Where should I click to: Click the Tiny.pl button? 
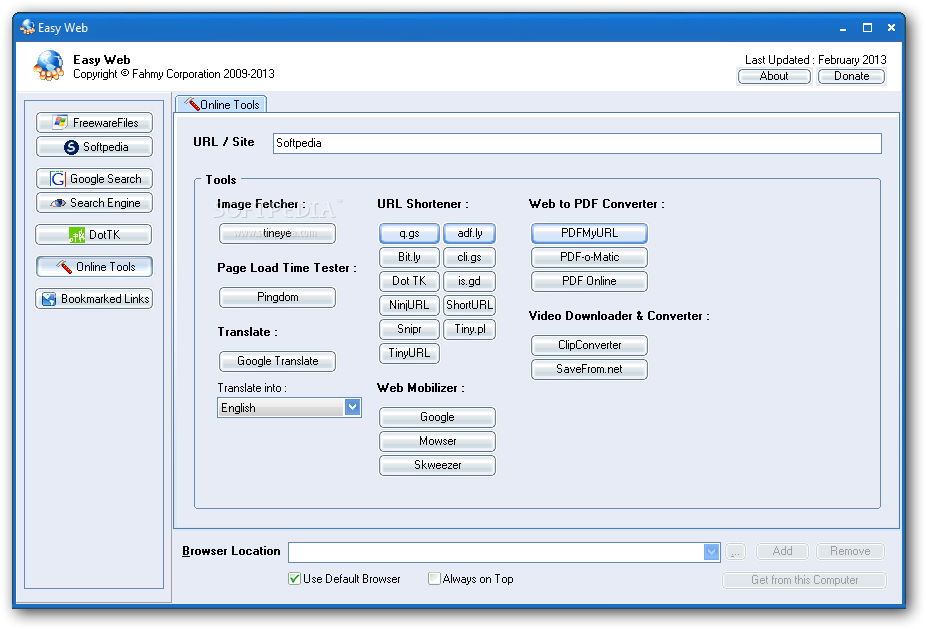[x=469, y=329]
